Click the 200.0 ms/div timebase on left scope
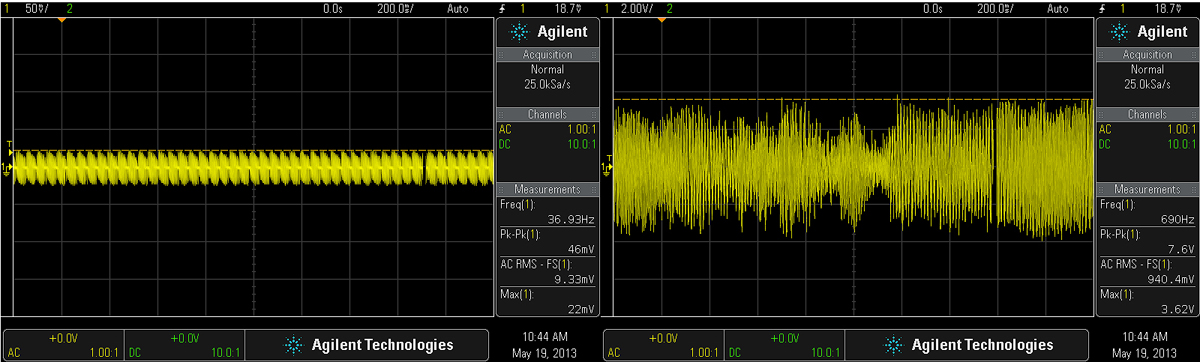Screen dimensions: 1200x362 point(394,8)
